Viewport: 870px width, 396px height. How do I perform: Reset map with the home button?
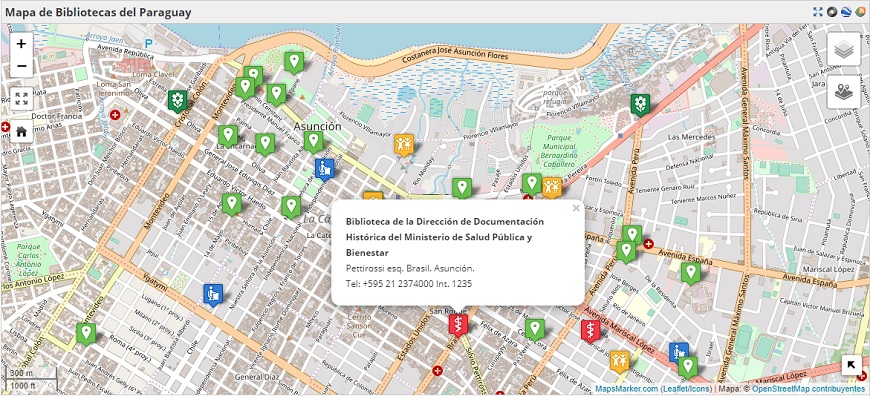coord(21,132)
